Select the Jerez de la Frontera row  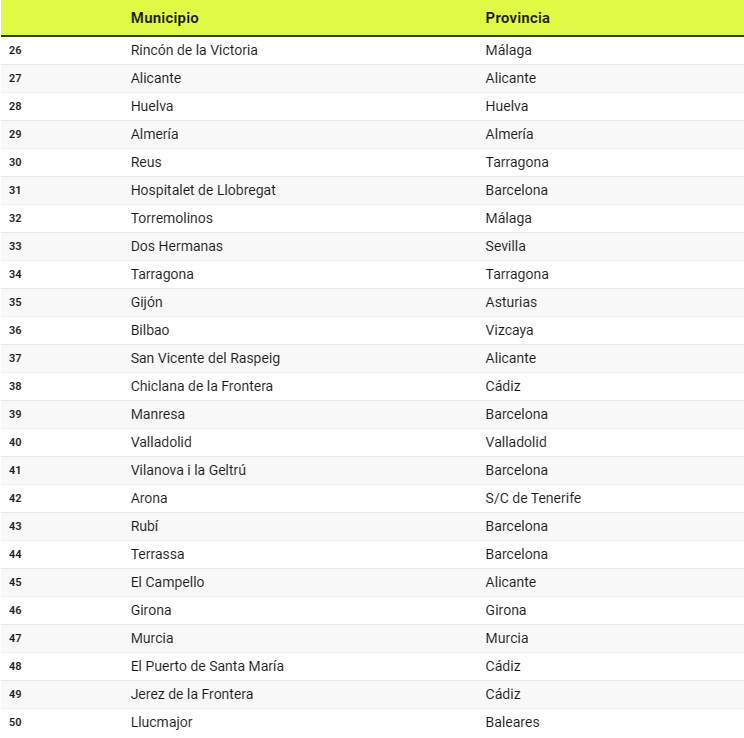pos(192,694)
